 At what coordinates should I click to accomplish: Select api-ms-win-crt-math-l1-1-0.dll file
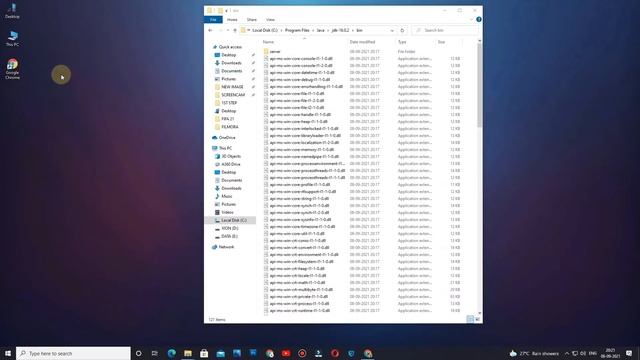point(297,282)
